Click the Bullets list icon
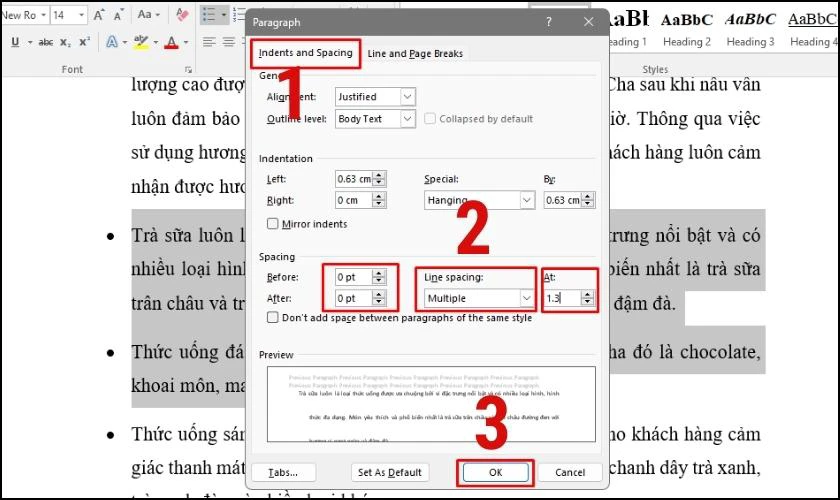Image resolution: width=840 pixels, height=500 pixels. [x=209, y=14]
